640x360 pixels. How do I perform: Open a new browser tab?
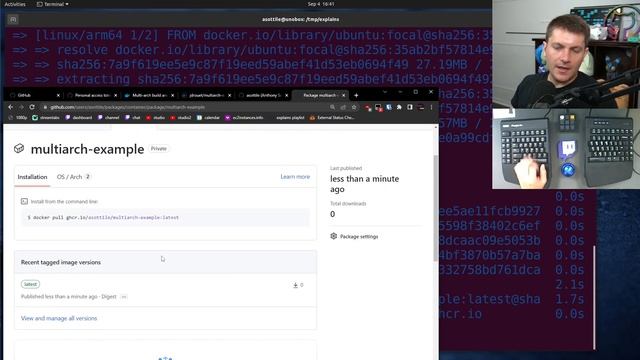coord(356,95)
